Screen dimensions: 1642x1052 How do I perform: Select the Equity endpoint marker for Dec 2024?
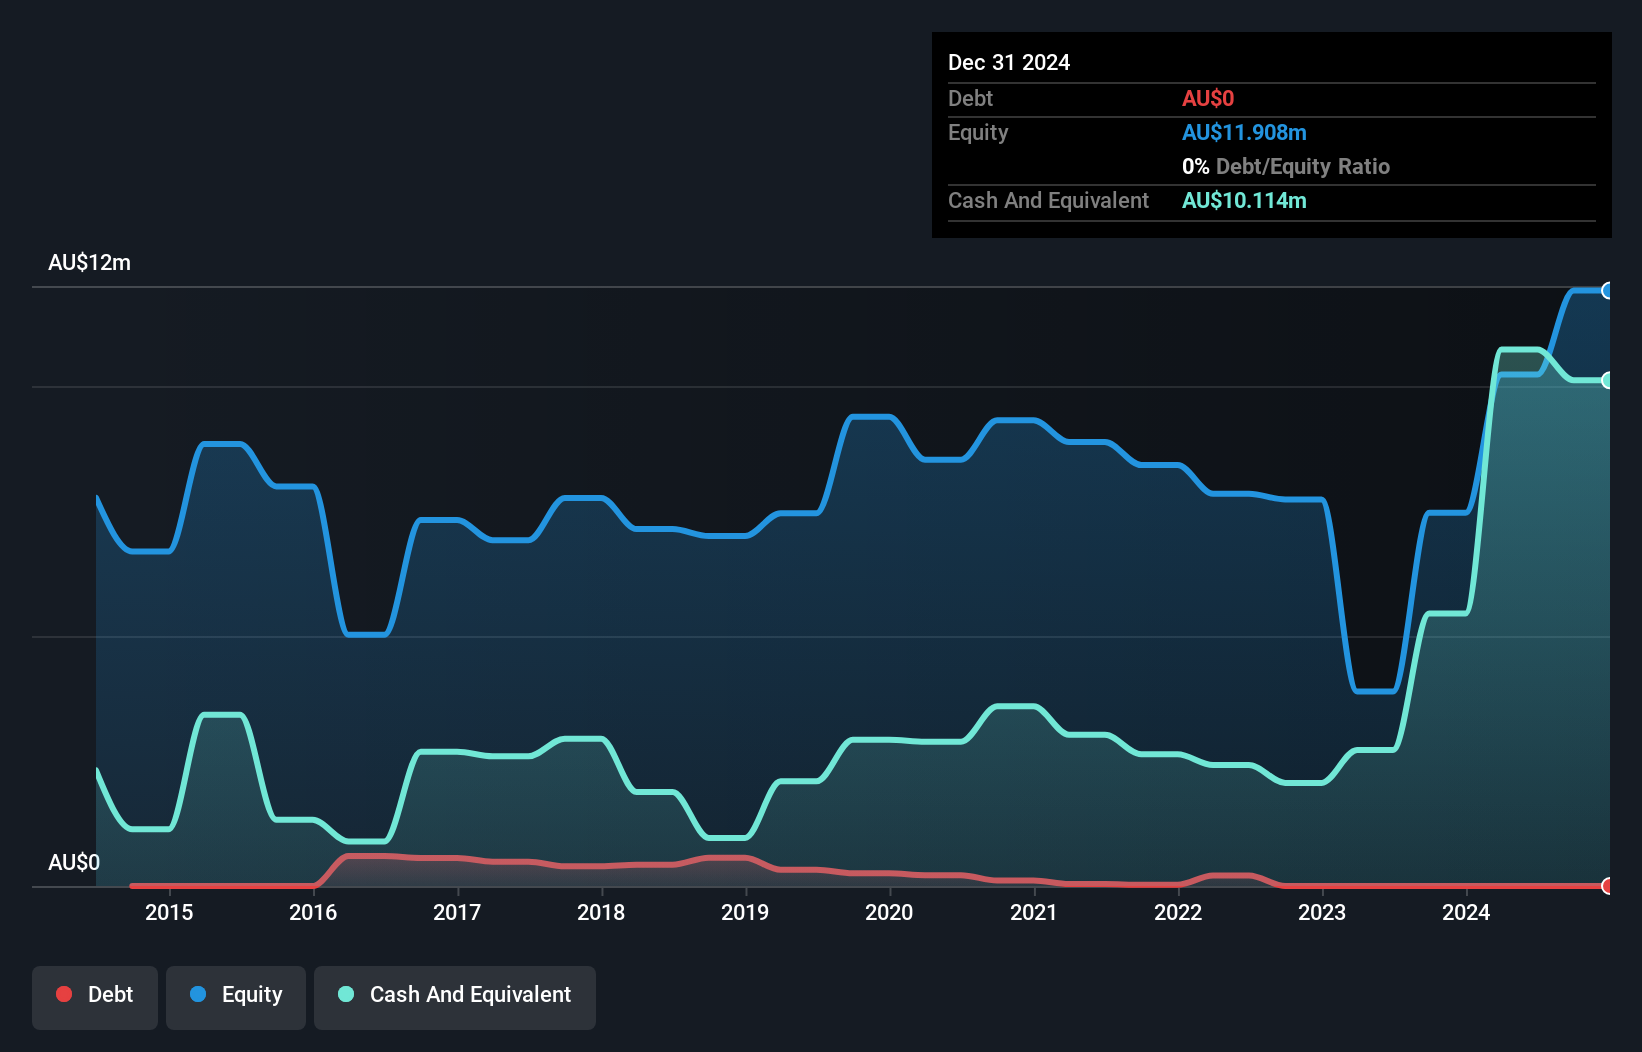(x=1608, y=291)
